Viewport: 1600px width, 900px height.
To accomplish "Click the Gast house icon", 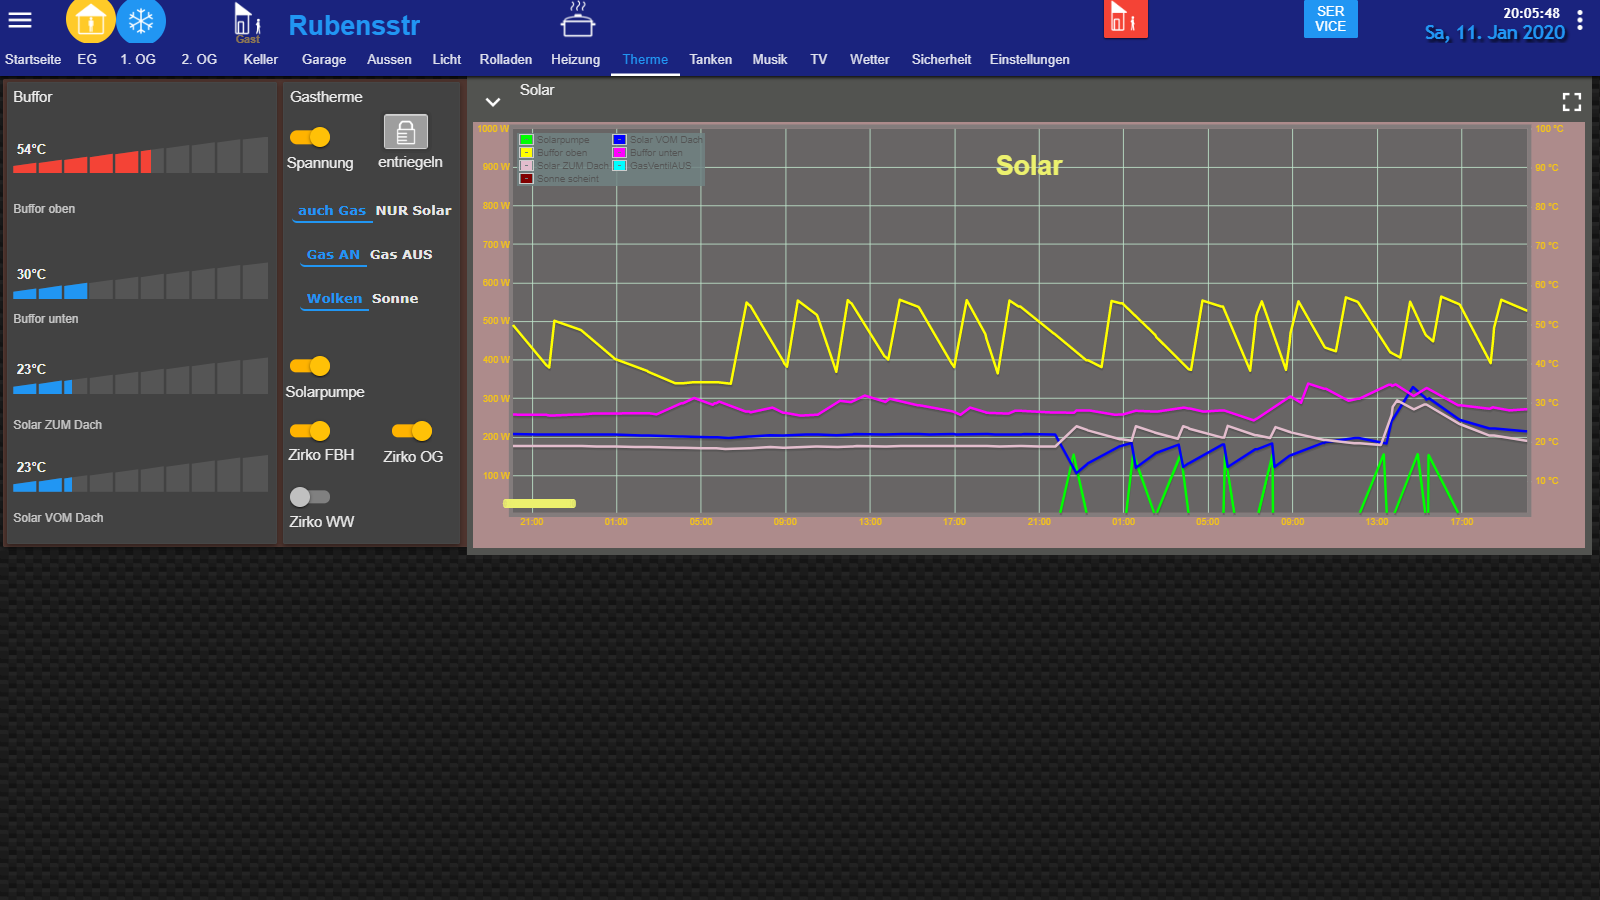I will point(247,22).
